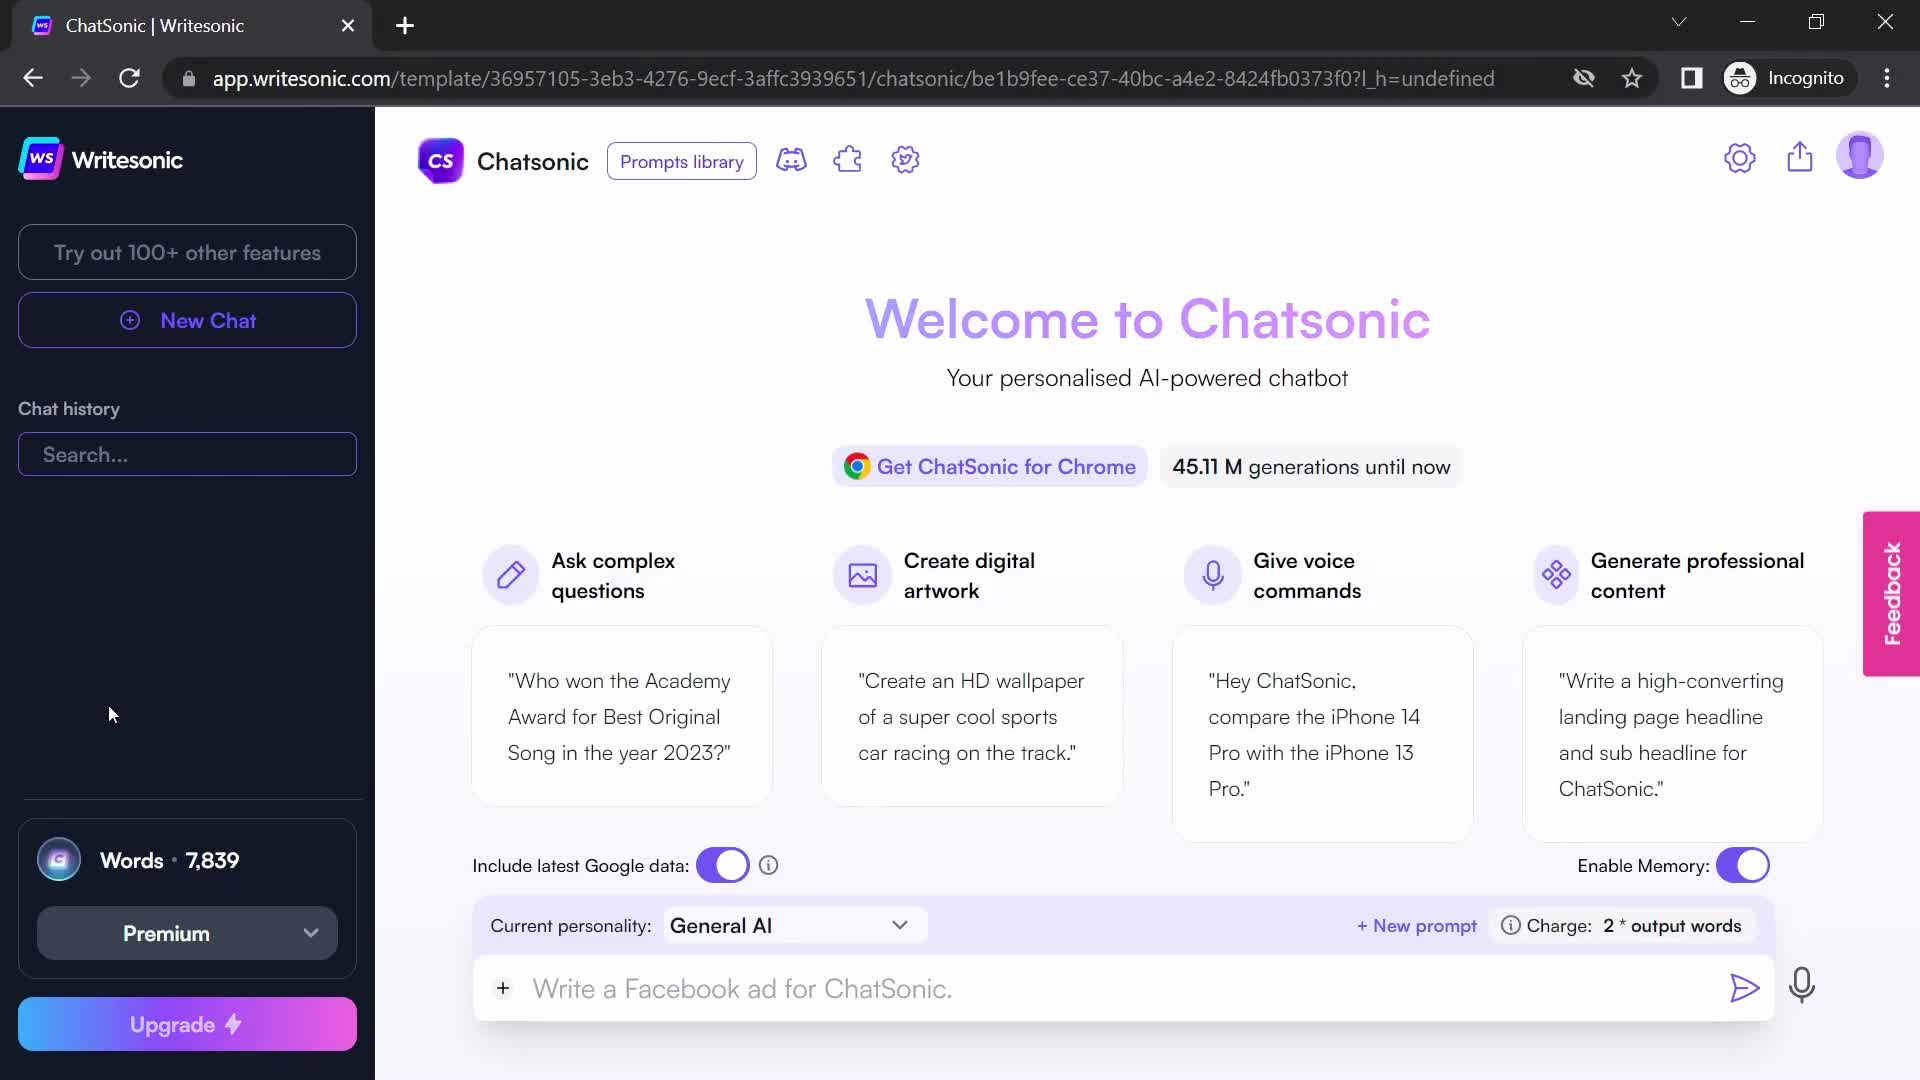Click the share export icon
This screenshot has width=1920, height=1080.
[x=1800, y=157]
